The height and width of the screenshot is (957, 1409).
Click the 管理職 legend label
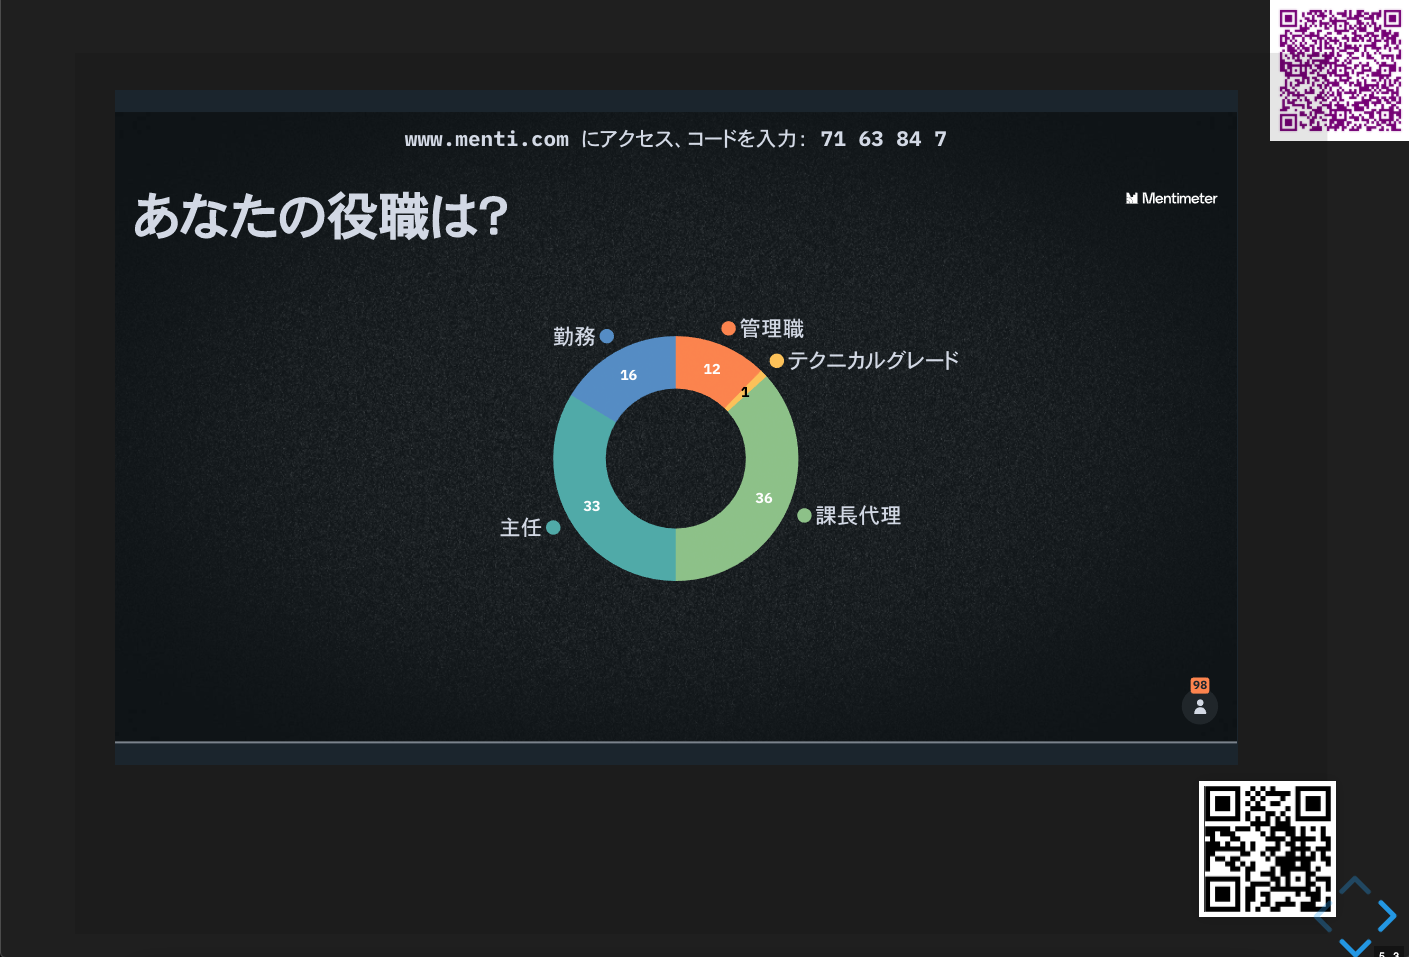click(x=771, y=328)
